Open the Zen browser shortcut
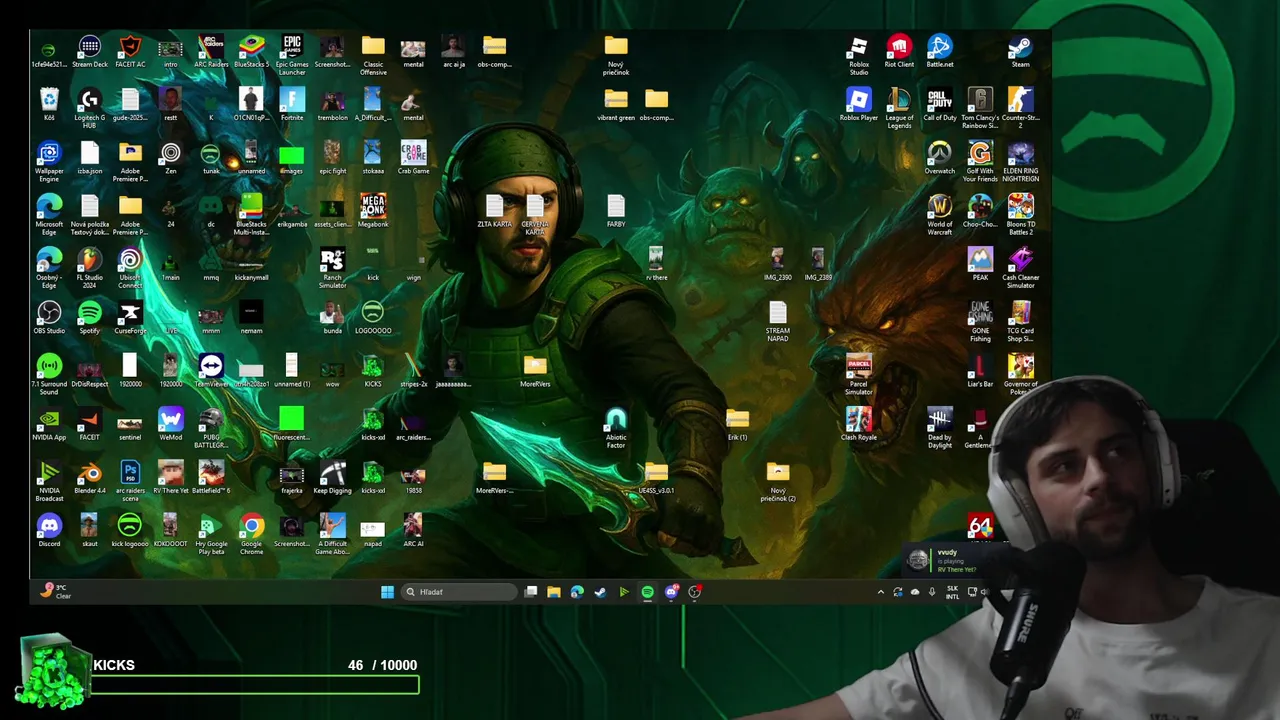The width and height of the screenshot is (1280, 720). tap(170, 158)
